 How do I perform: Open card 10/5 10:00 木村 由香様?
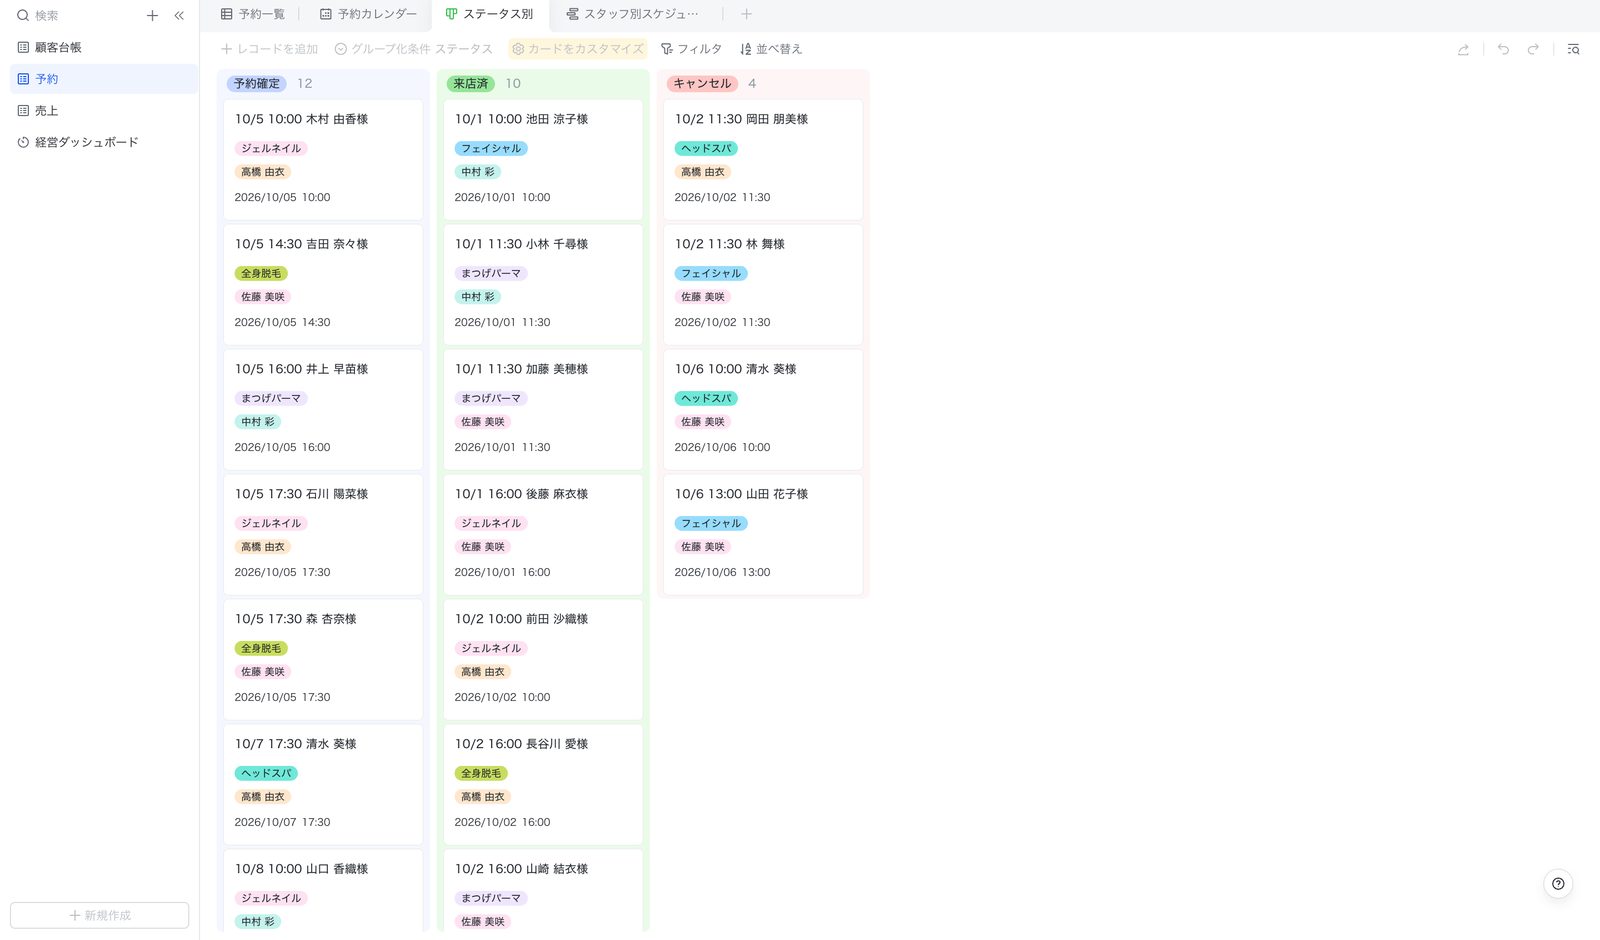point(323,159)
